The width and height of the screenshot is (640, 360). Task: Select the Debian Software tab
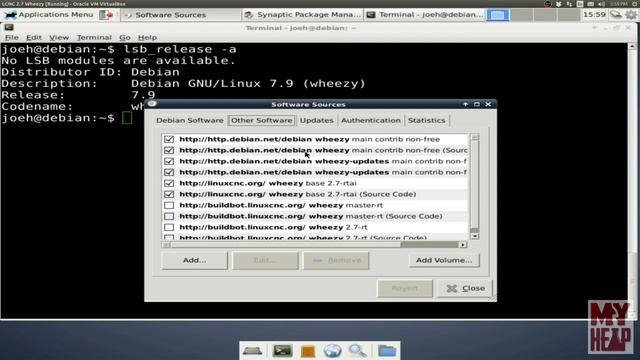(x=190, y=120)
